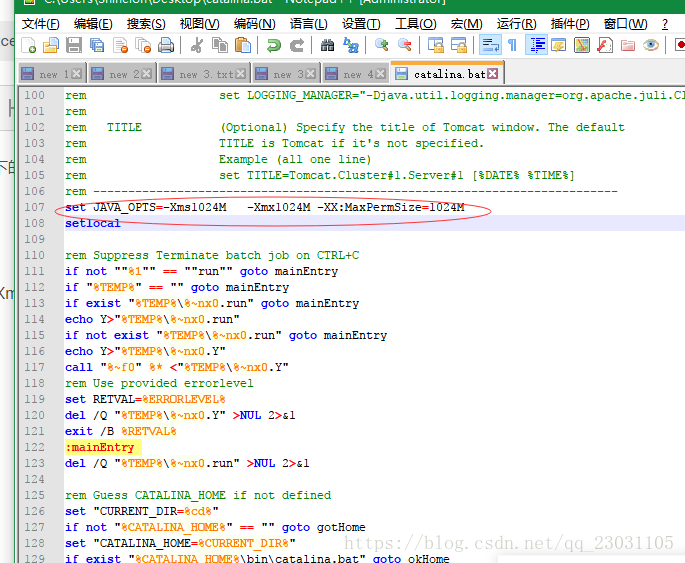
Task: Start macro recording with the red record icon
Action: point(679,45)
